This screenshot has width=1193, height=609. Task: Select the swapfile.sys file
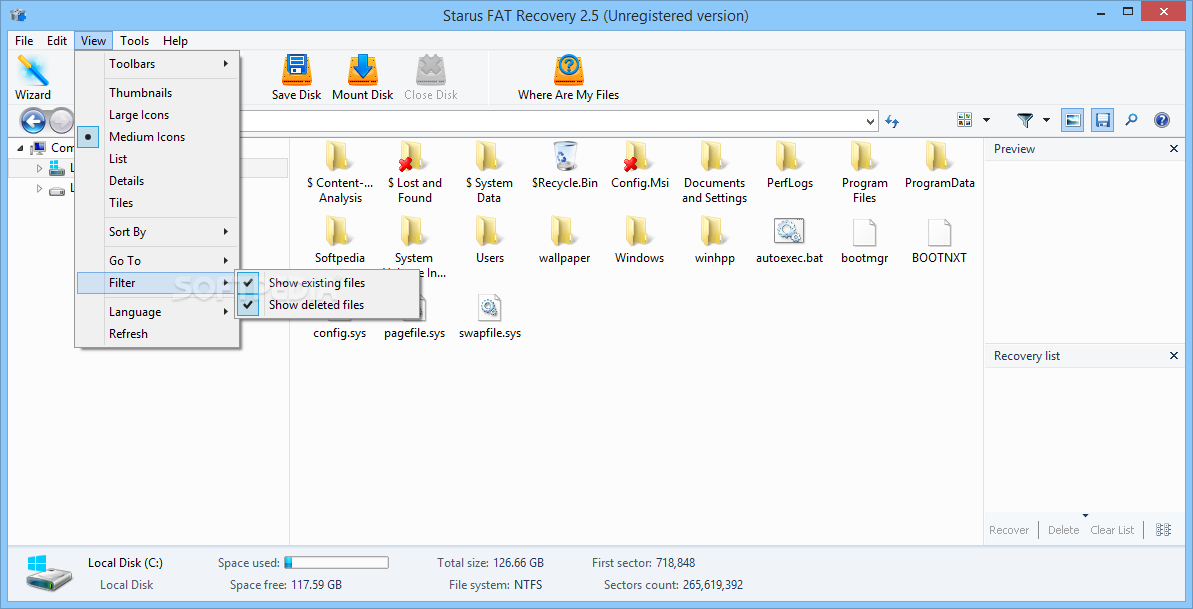point(490,316)
